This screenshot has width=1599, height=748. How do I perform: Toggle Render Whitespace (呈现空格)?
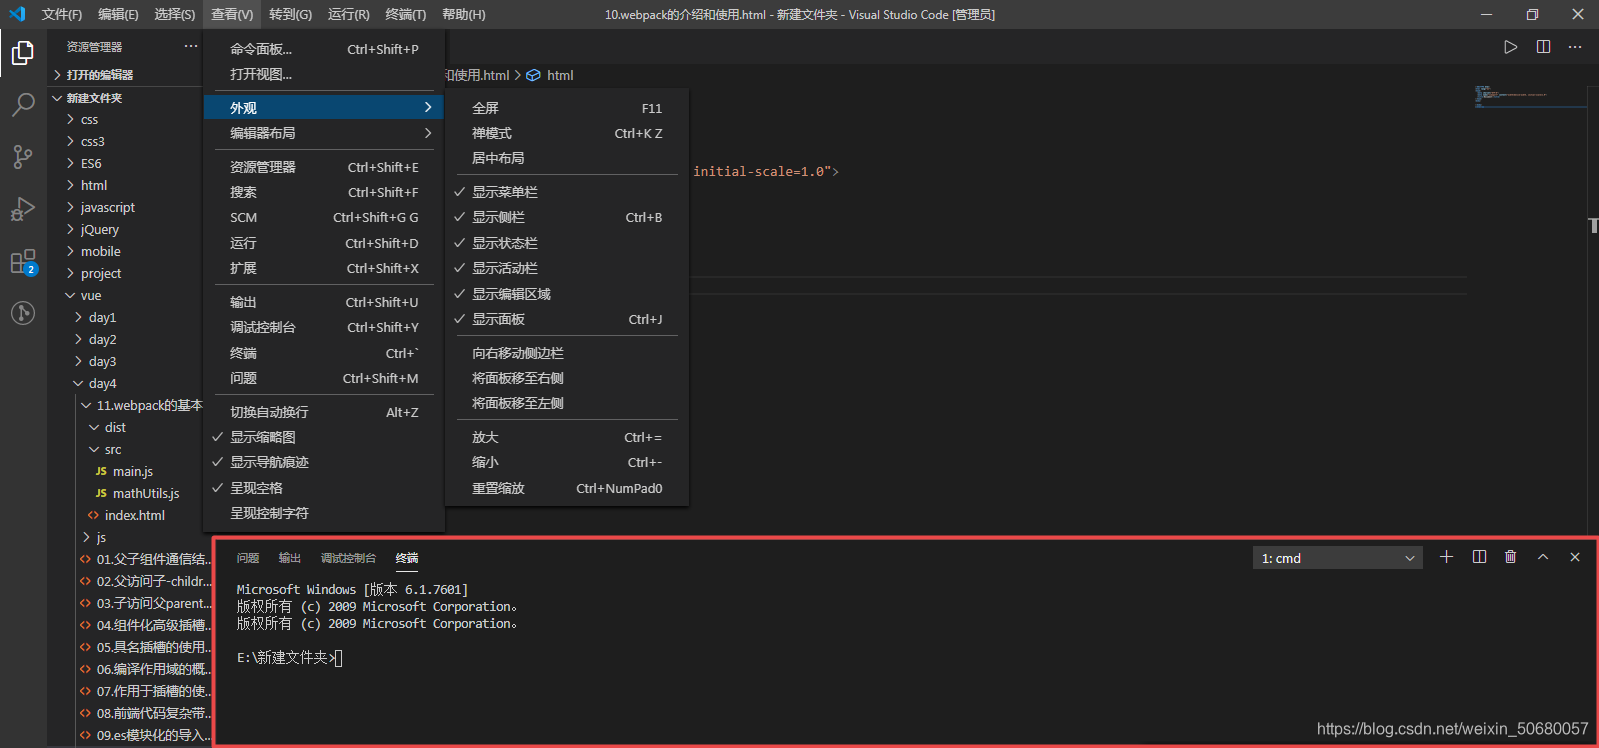[324, 488]
